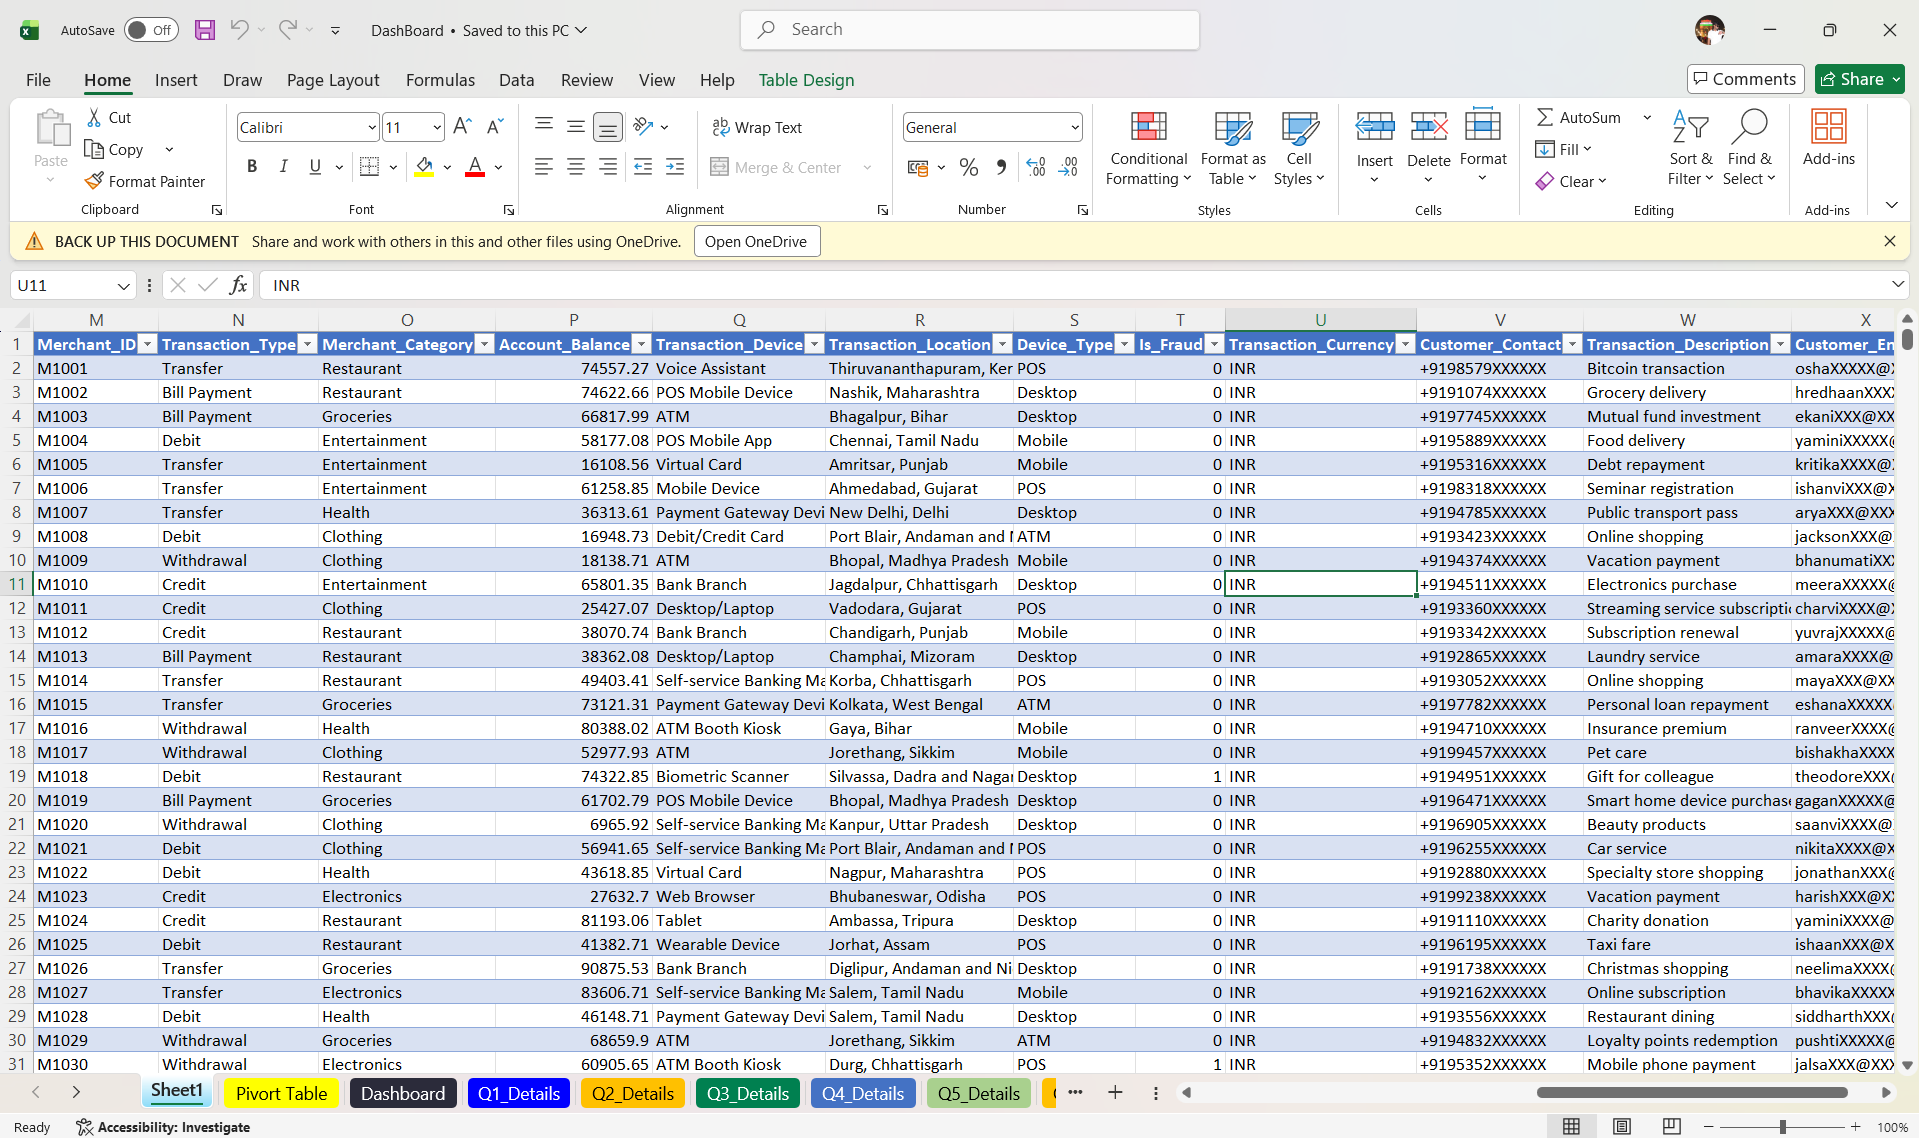Click the Orientation text angle icon
This screenshot has width=1919, height=1138.
643,127
